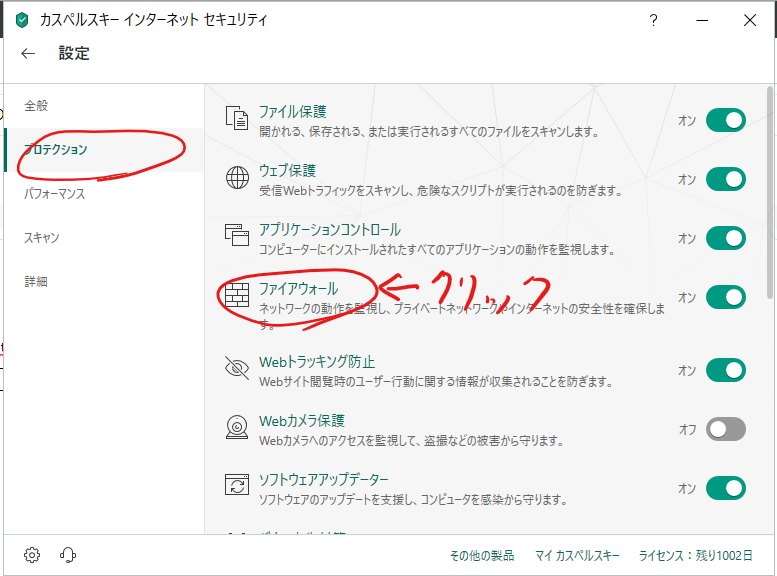Screen dimensions: 777x576
Task: Click the Webトラッキング防止 description text
Action: pyautogui.click(x=436, y=382)
